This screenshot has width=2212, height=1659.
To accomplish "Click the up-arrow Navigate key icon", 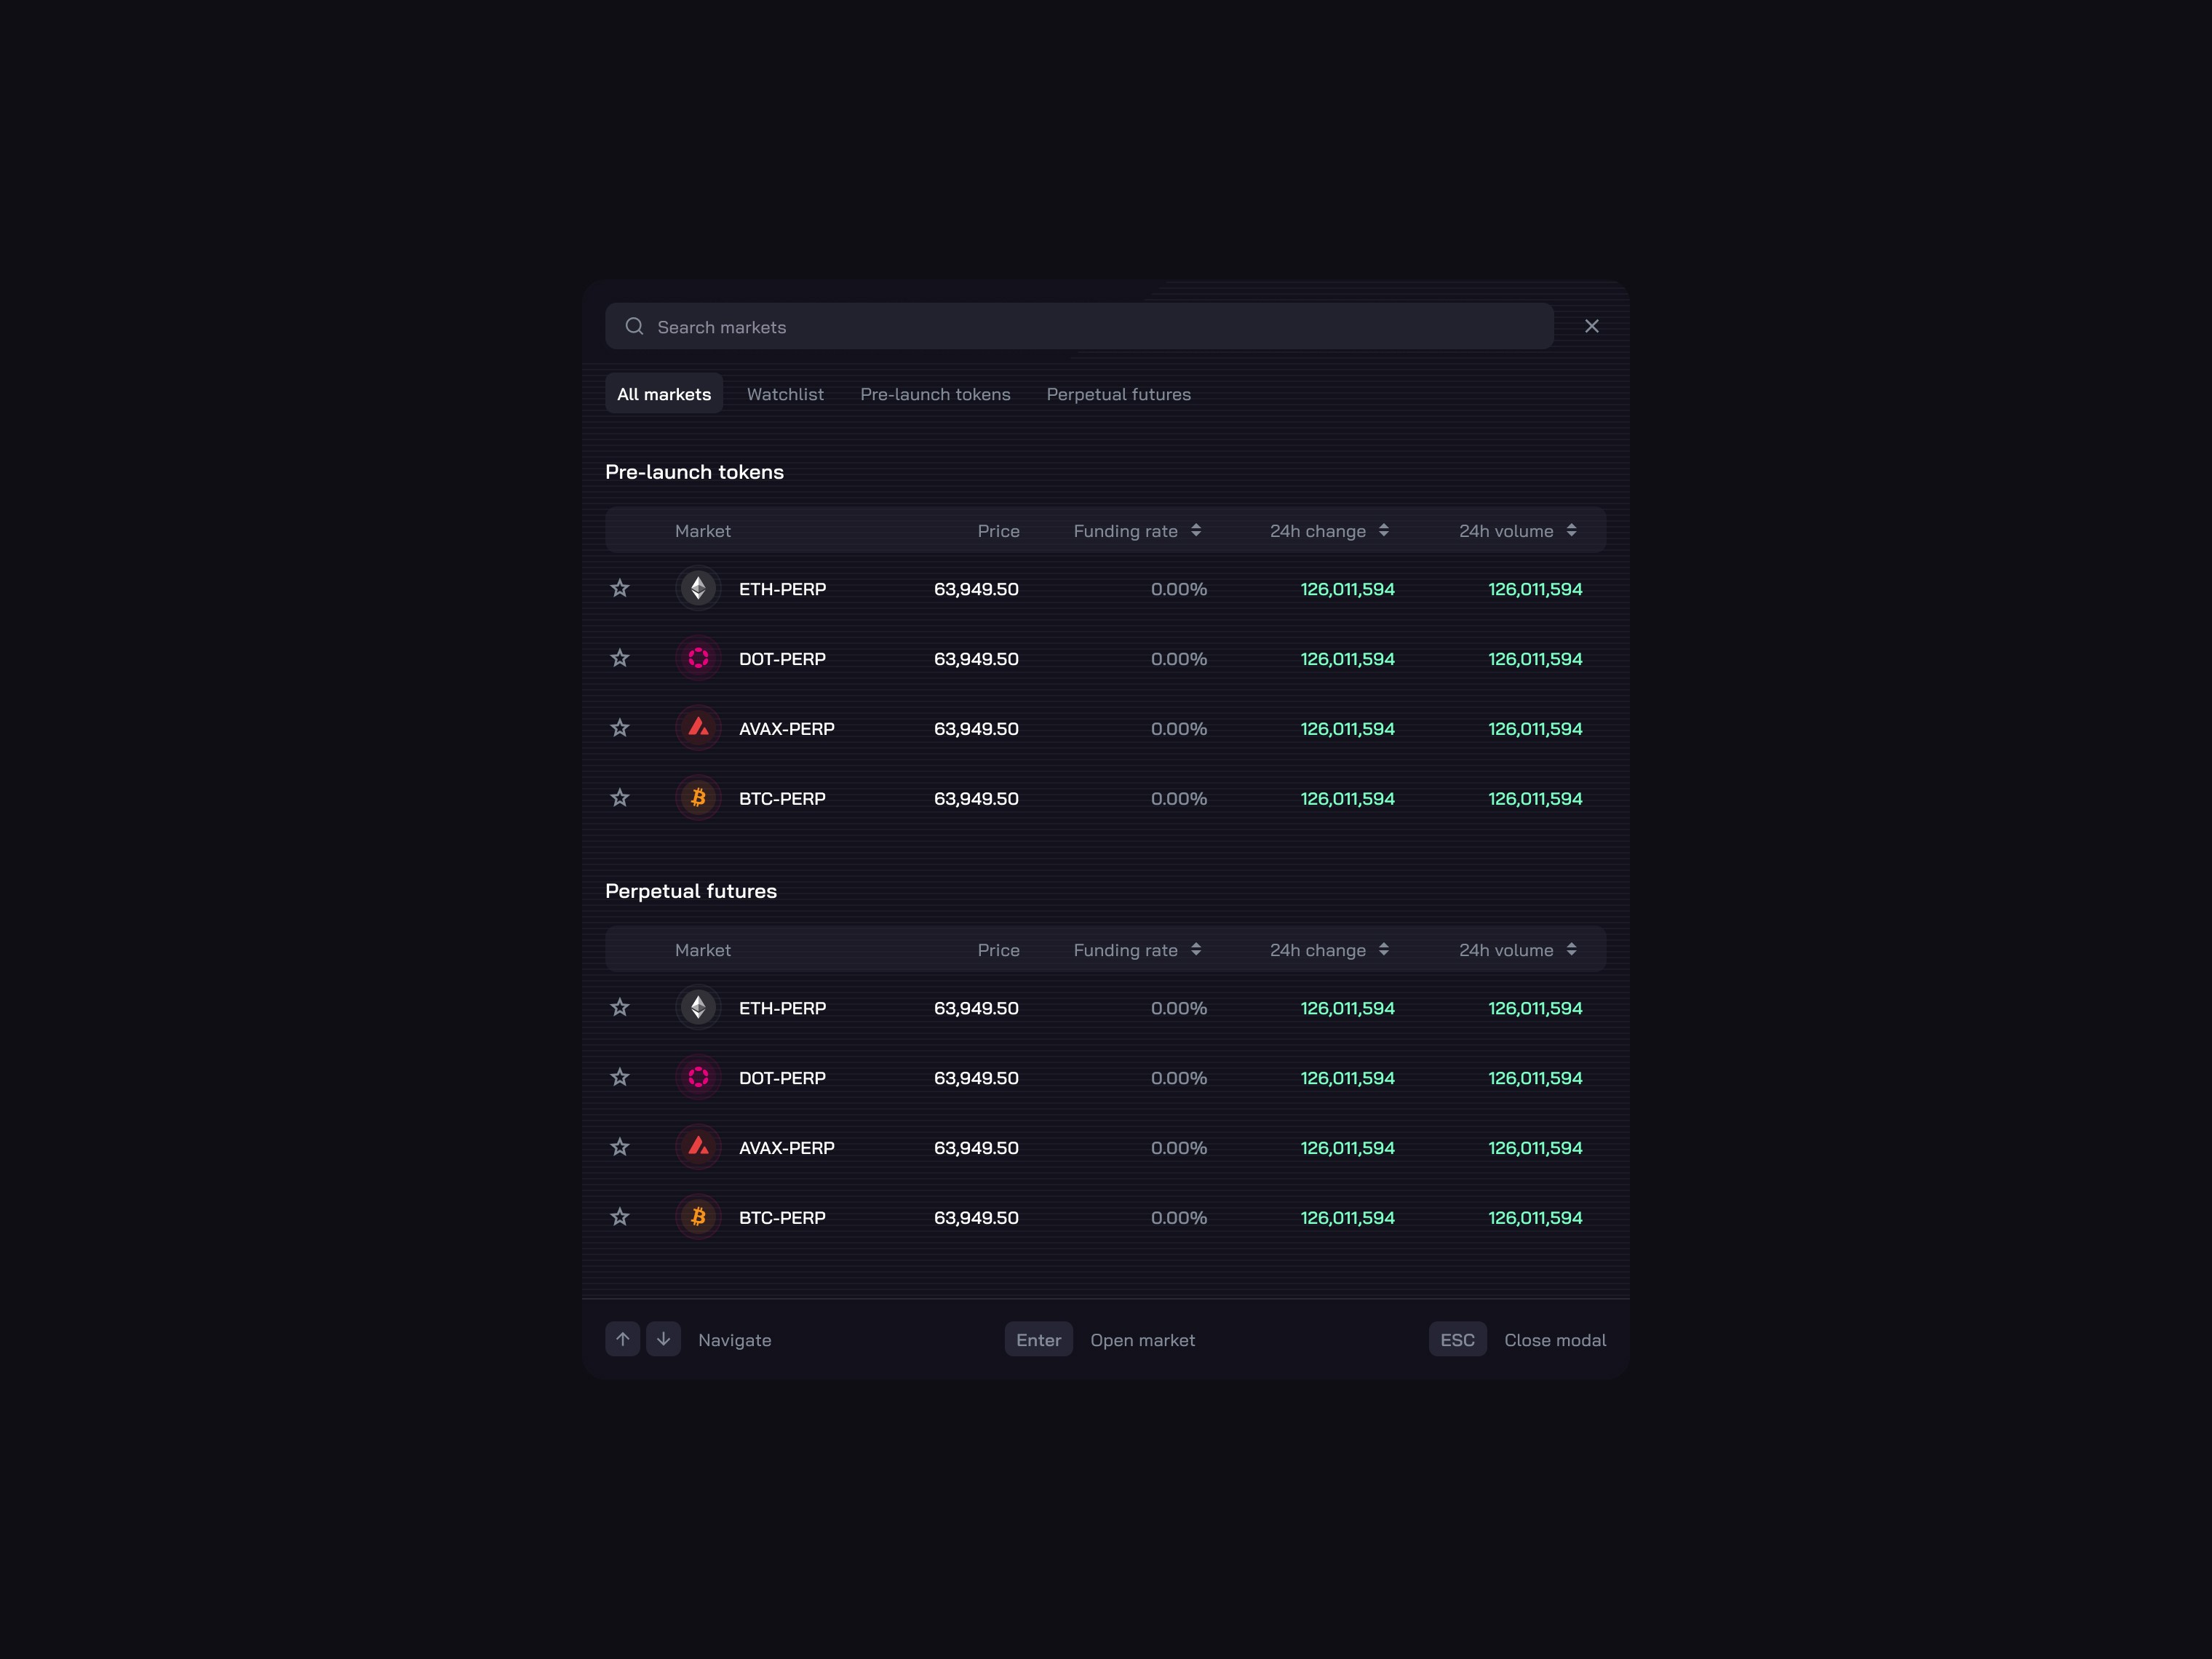I will coord(622,1339).
